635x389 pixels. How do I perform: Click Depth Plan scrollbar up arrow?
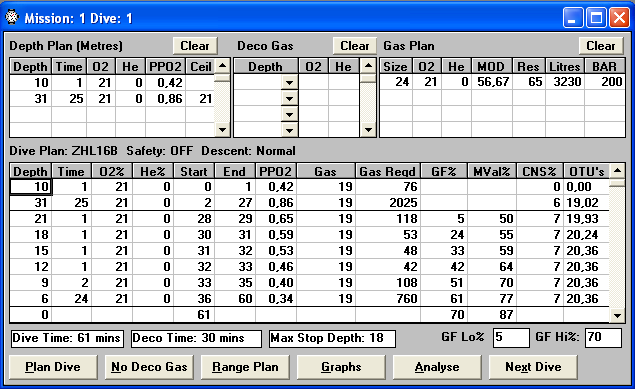(x=222, y=66)
